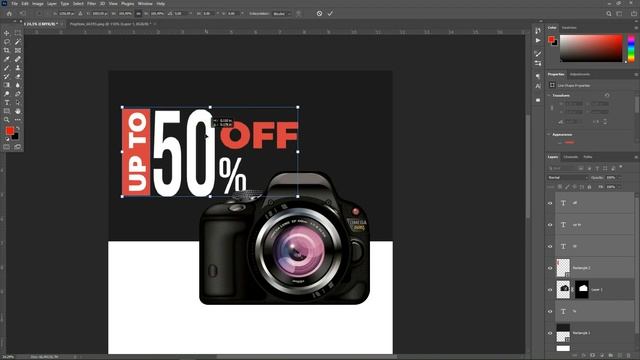Viewport: 640px width, 360px height.
Task: Reset default foreground and background colors
Action: tap(7, 139)
